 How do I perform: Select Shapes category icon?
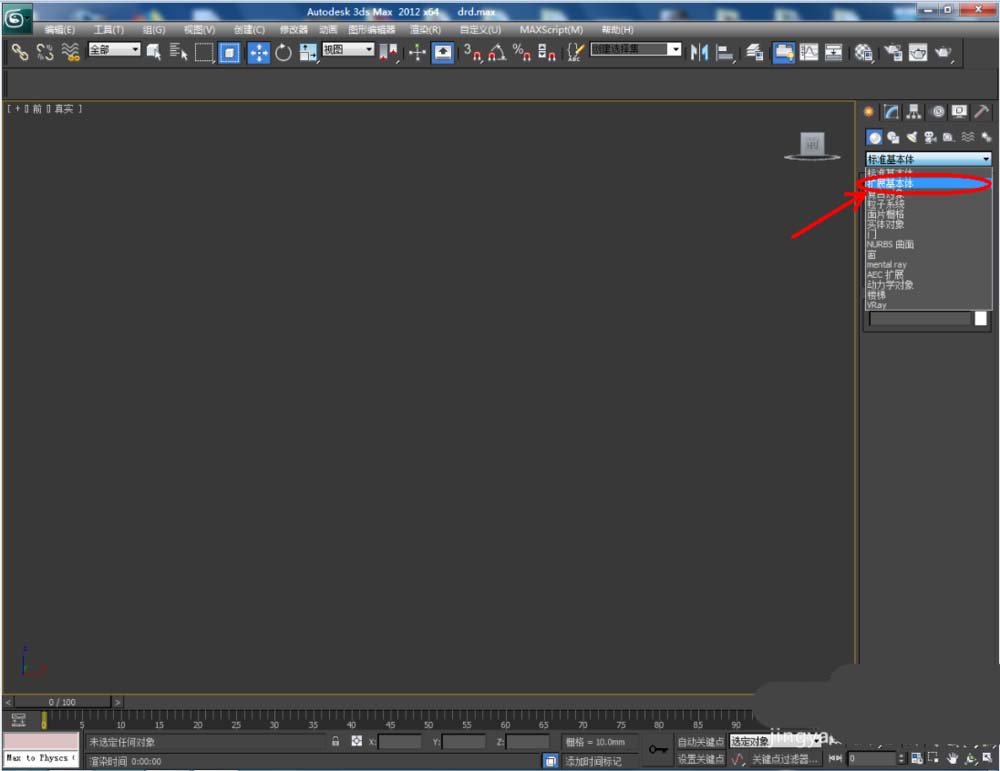(x=893, y=137)
